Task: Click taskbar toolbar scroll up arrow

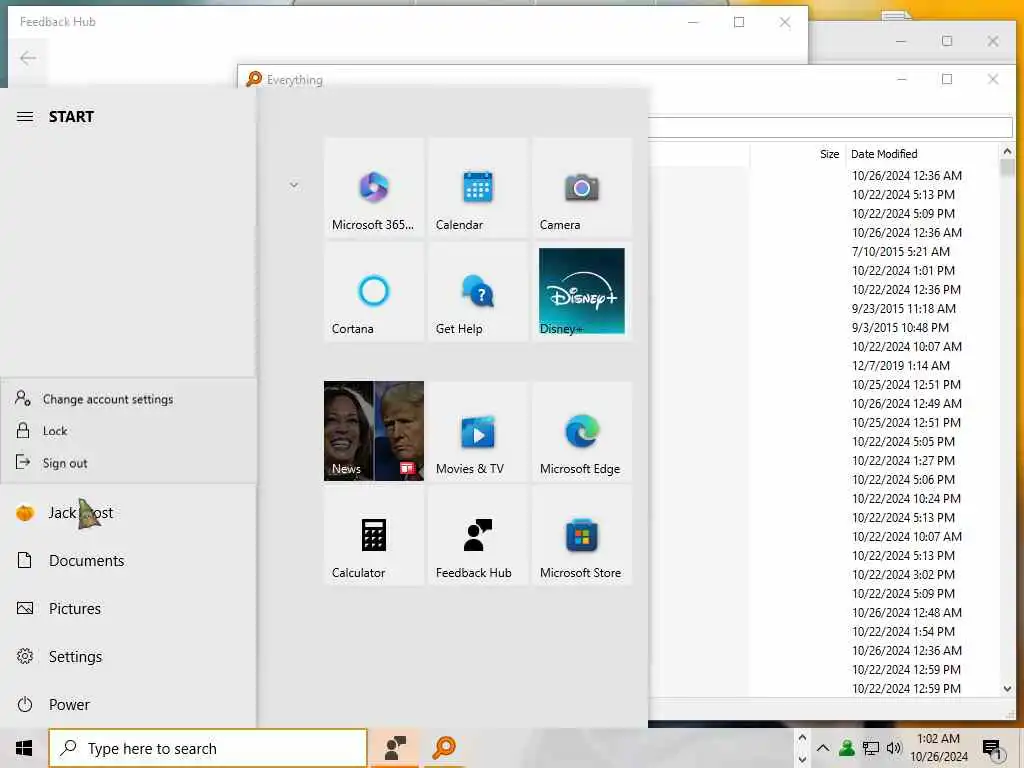Action: pos(802,738)
